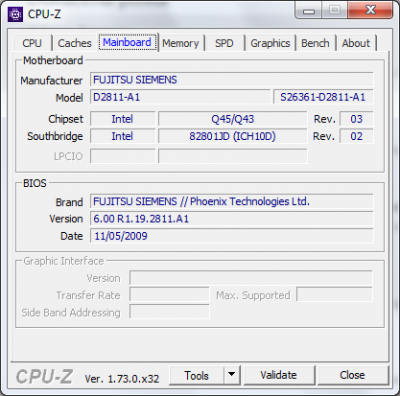Select the Memory tab
The width and height of the screenshot is (400, 396).
(x=181, y=43)
